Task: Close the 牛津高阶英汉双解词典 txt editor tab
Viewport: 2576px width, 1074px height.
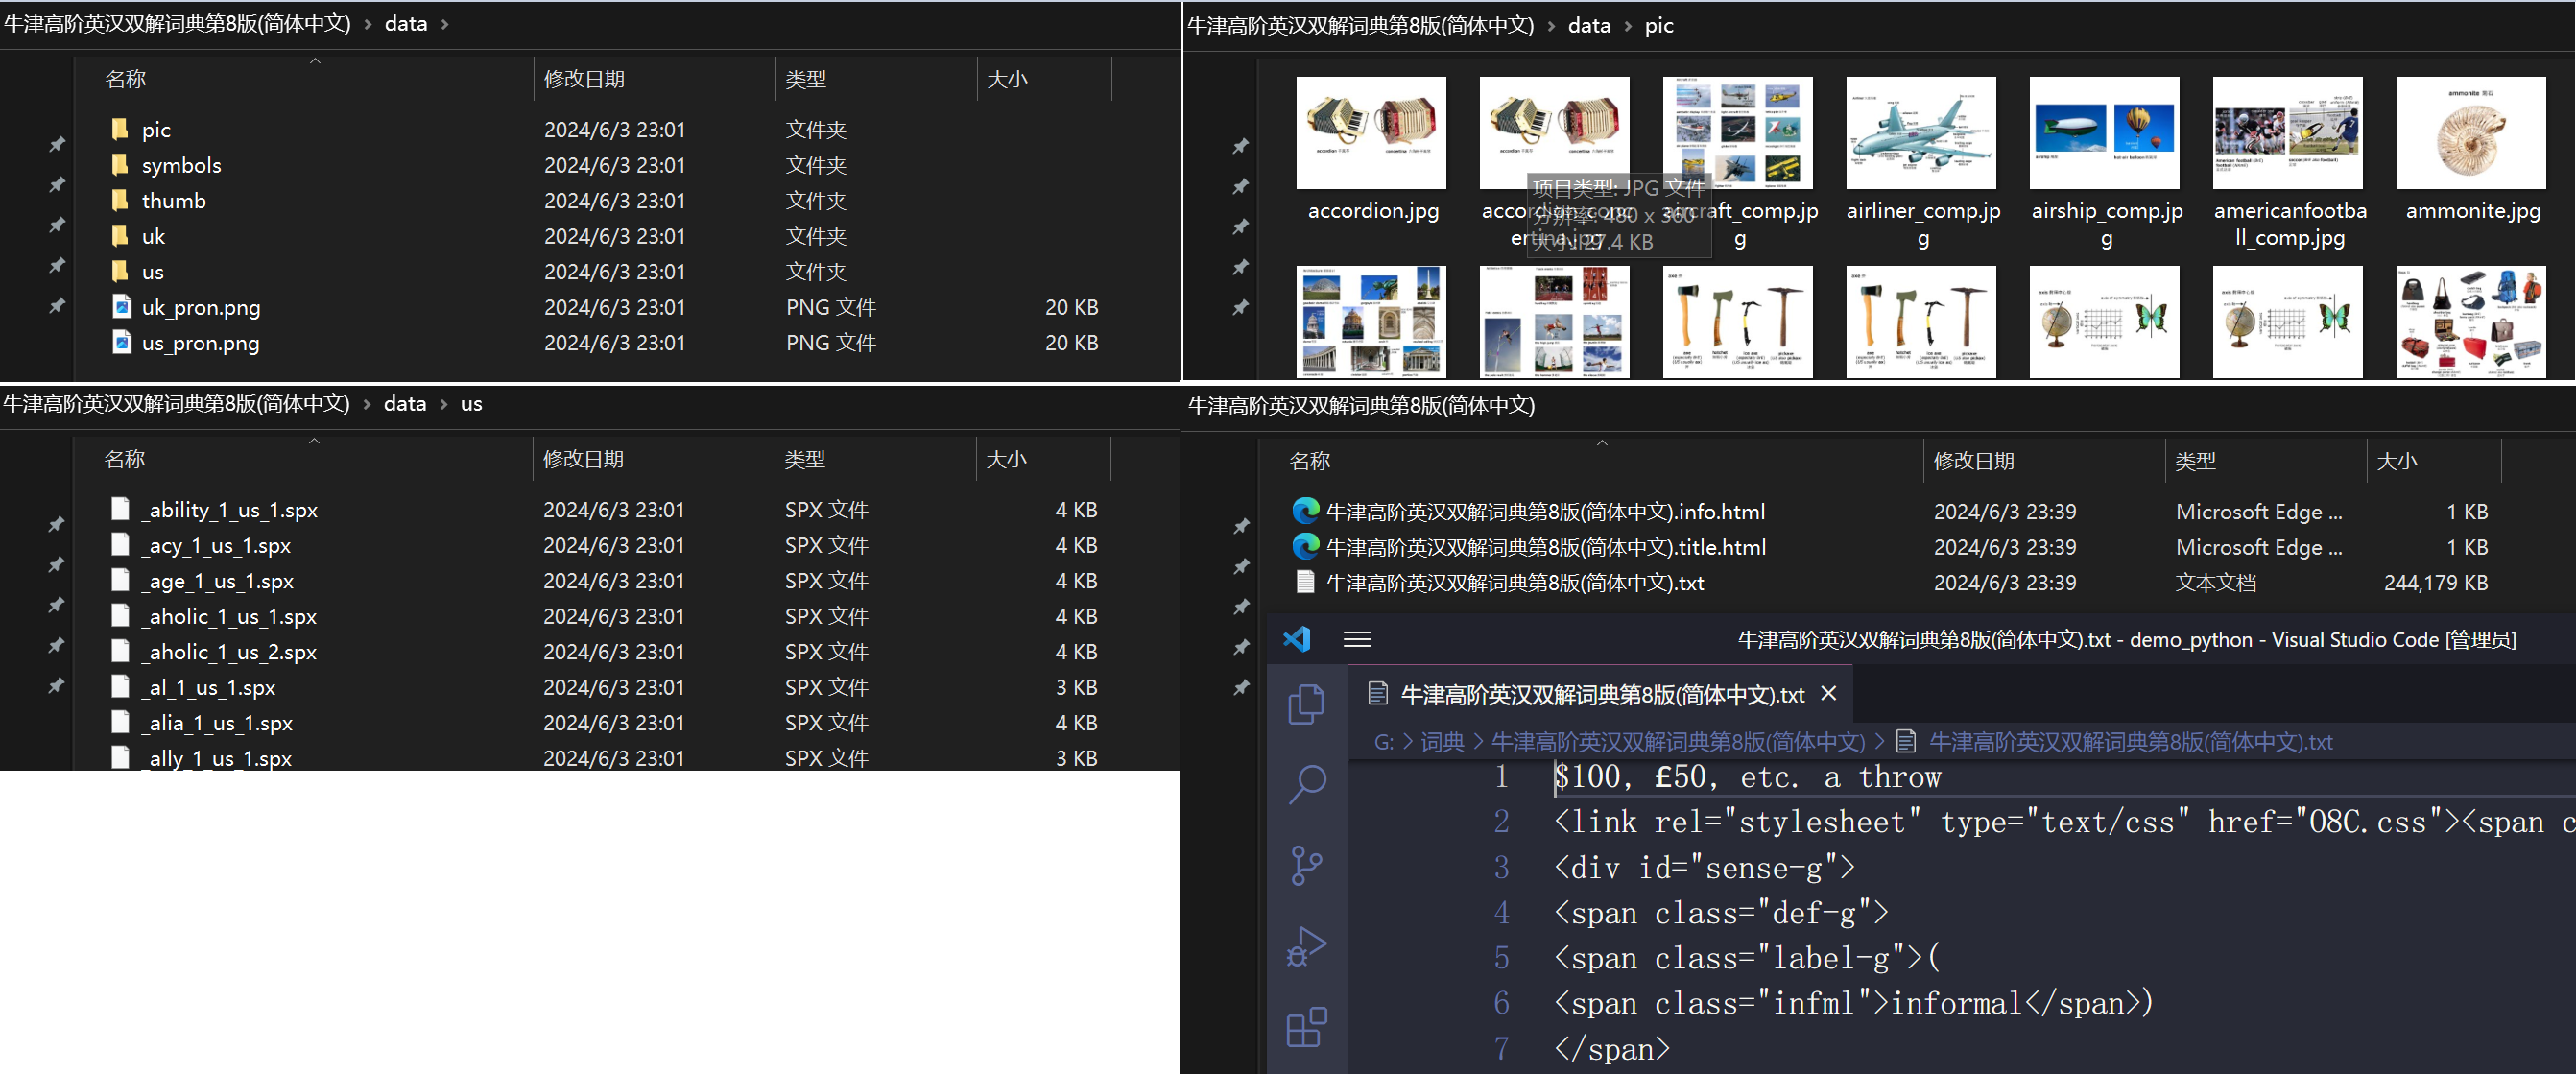Action: [1829, 693]
